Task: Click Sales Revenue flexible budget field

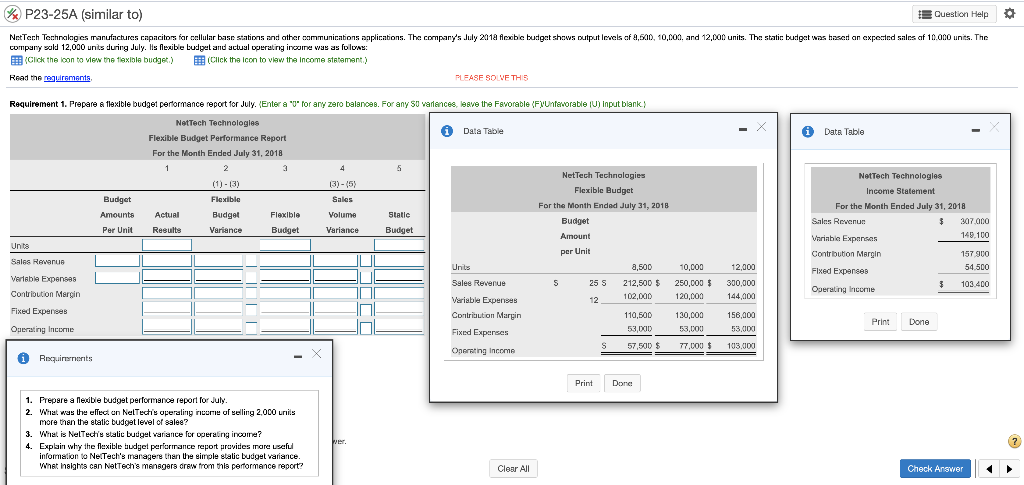Action: pos(285,260)
